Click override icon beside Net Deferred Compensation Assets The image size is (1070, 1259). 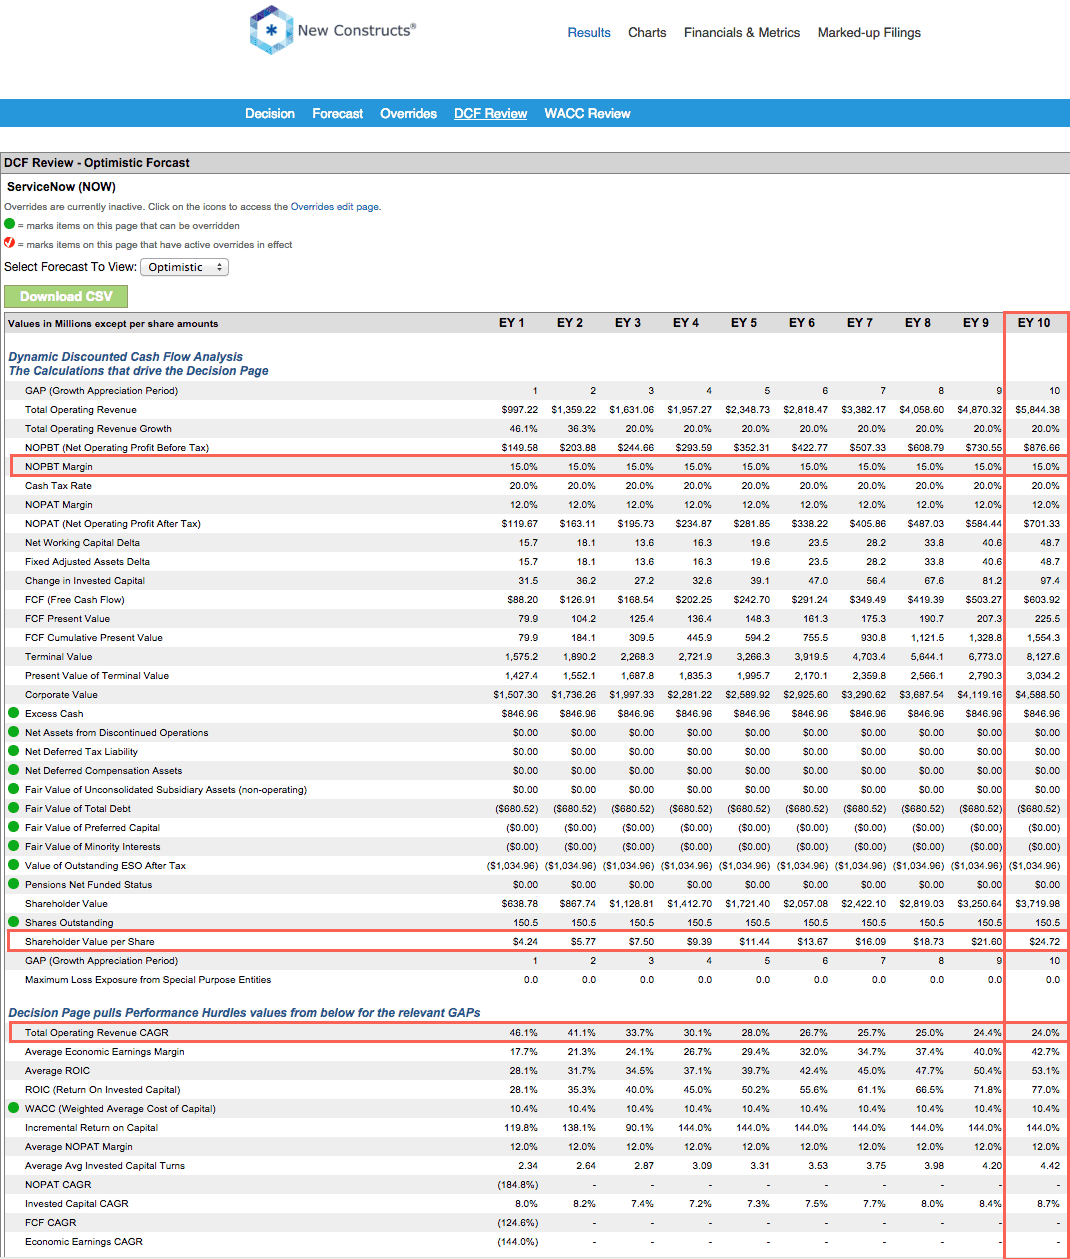point(14,770)
